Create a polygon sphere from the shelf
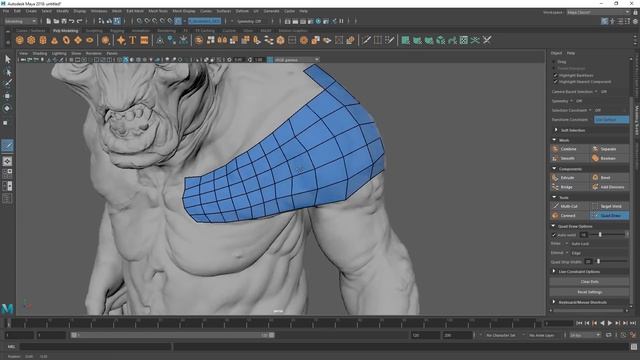The height and width of the screenshot is (360, 640). click(20, 40)
